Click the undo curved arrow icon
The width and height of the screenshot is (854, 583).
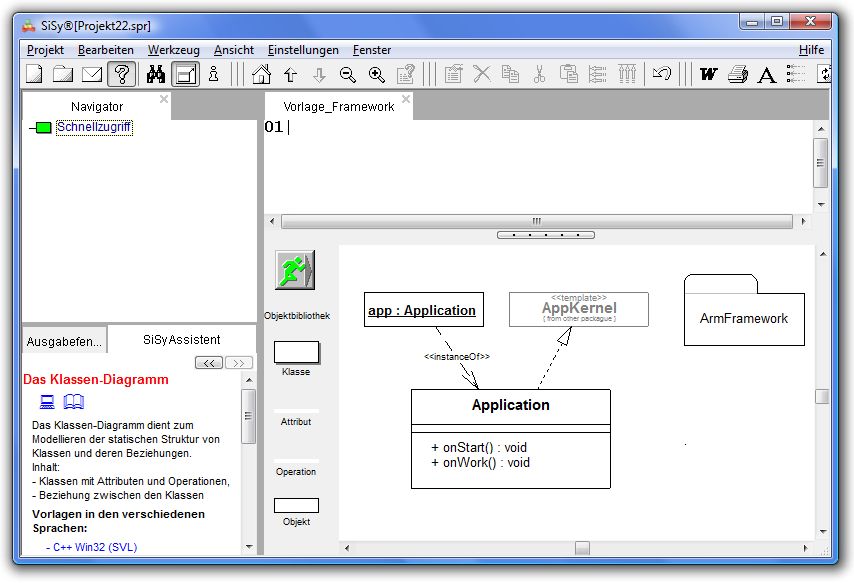[662, 73]
